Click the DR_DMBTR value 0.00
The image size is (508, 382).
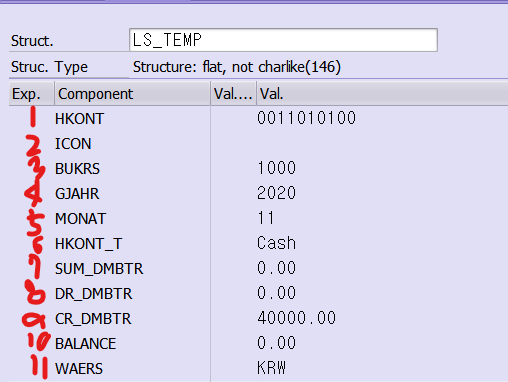click(277, 293)
